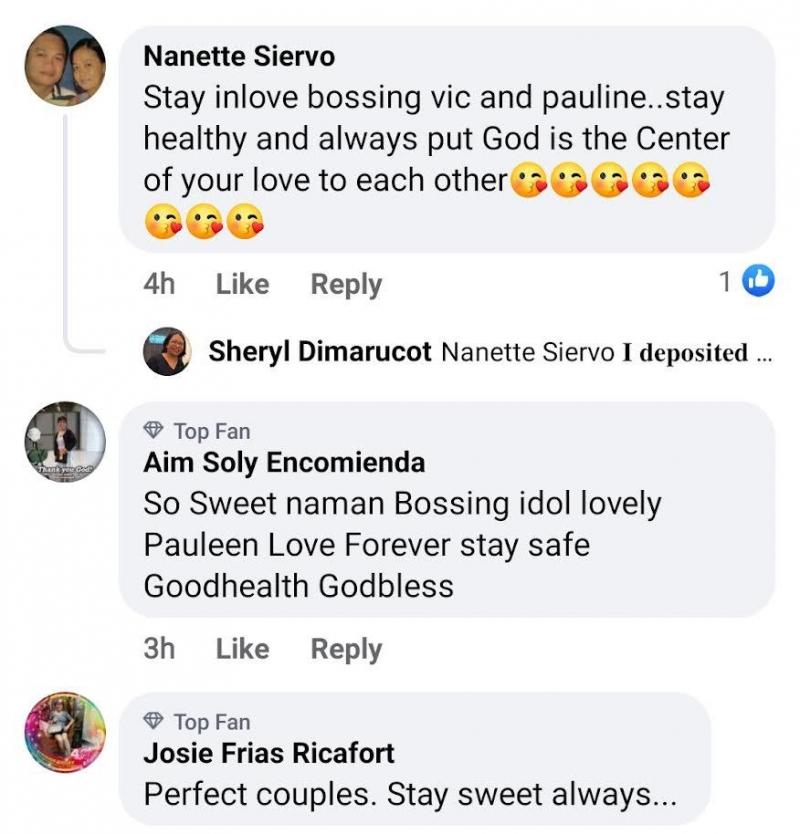Image resolution: width=800 pixels, height=834 pixels.
Task: Open Nanette Siervo's profile picture
Action: point(65,65)
